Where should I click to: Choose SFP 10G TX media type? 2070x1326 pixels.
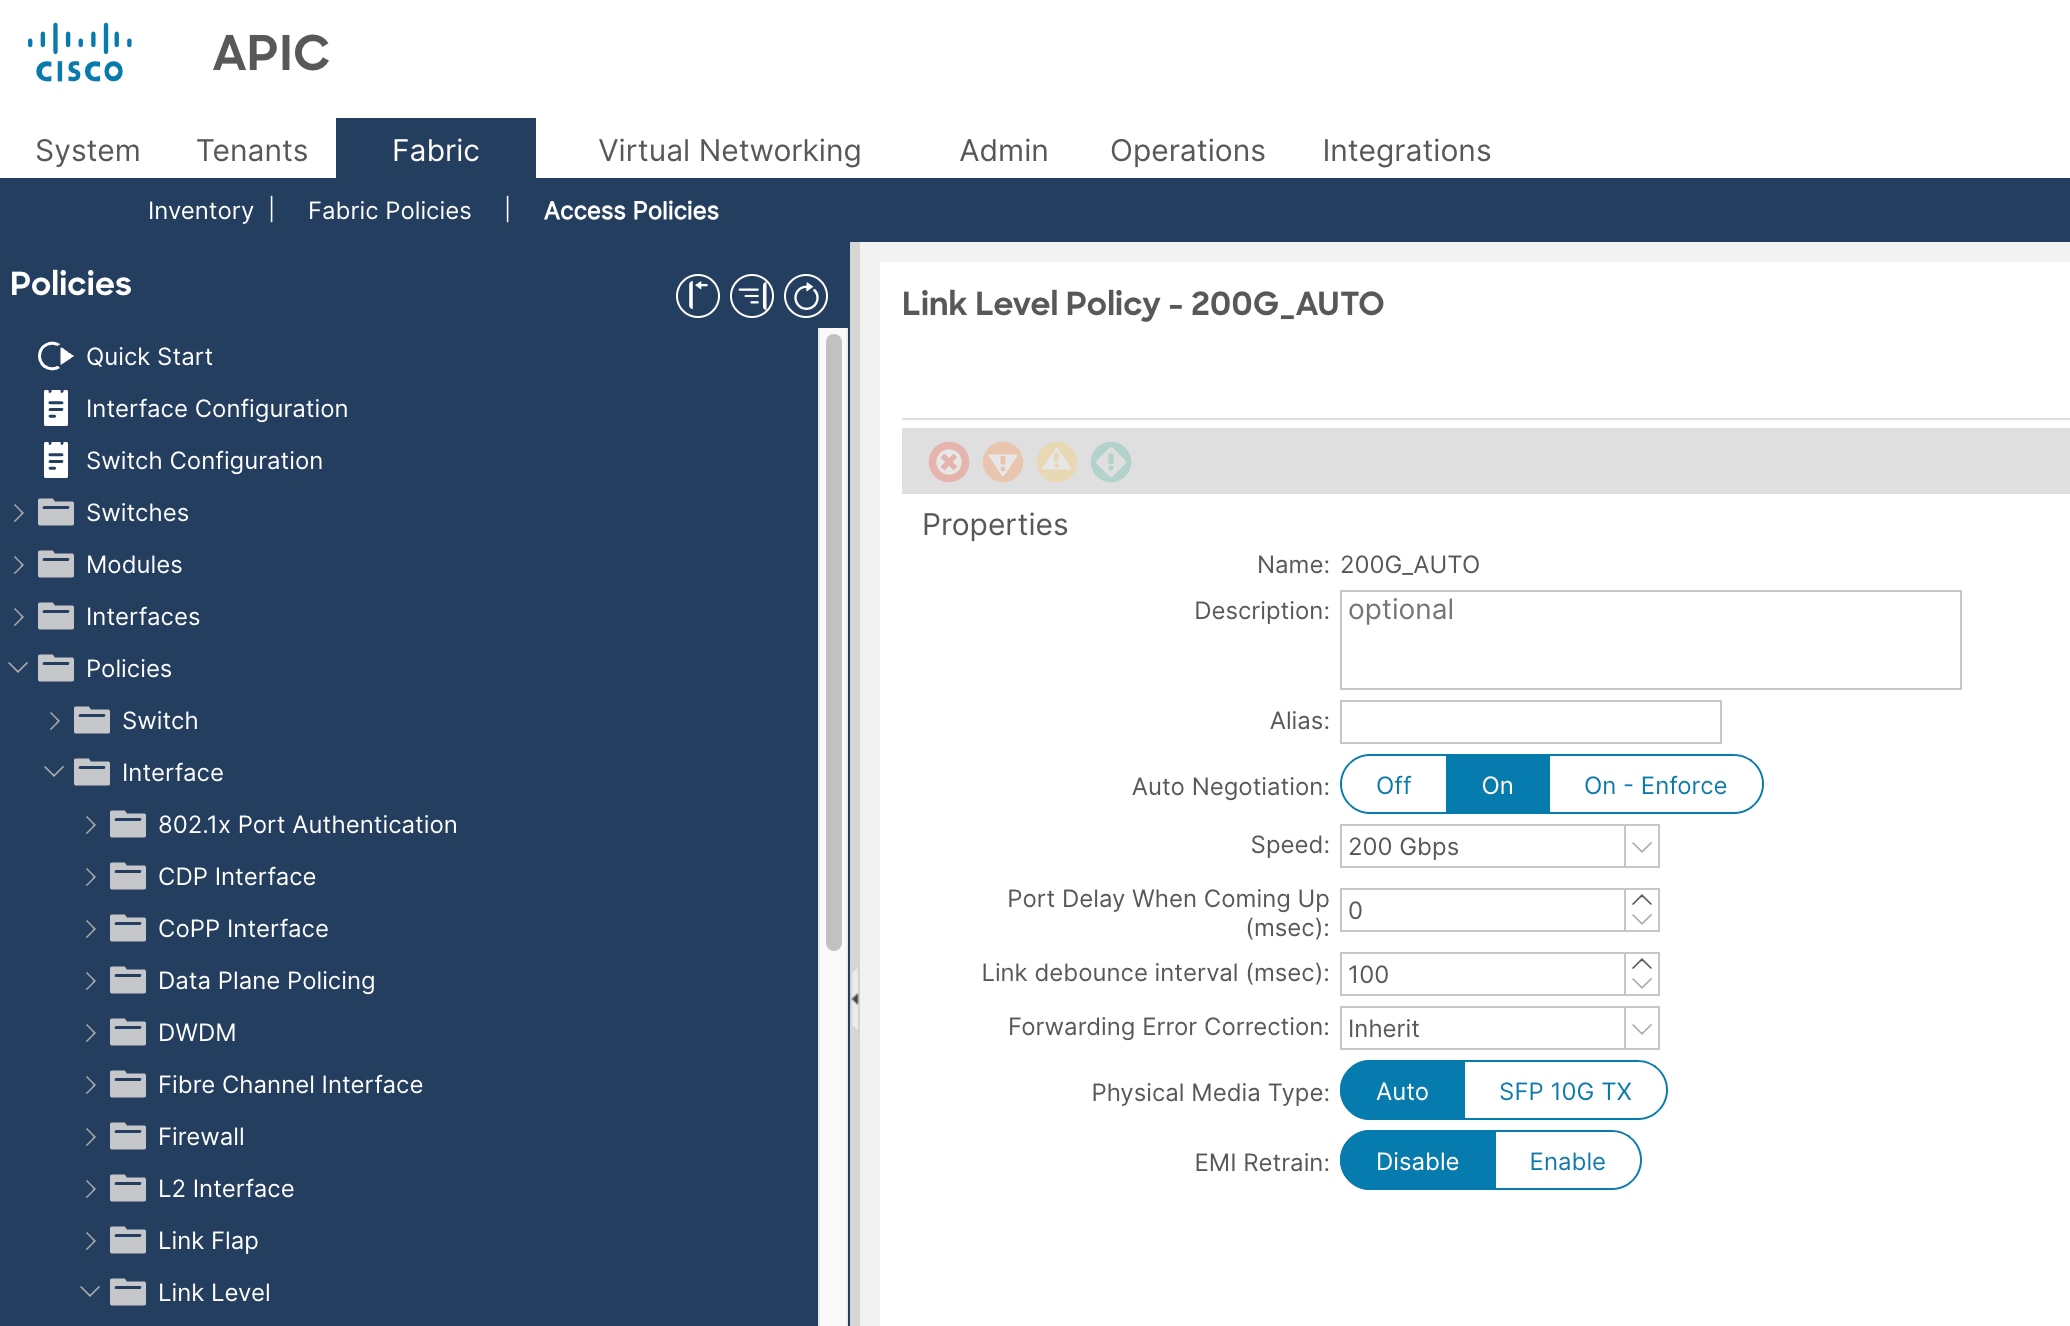(1564, 1091)
